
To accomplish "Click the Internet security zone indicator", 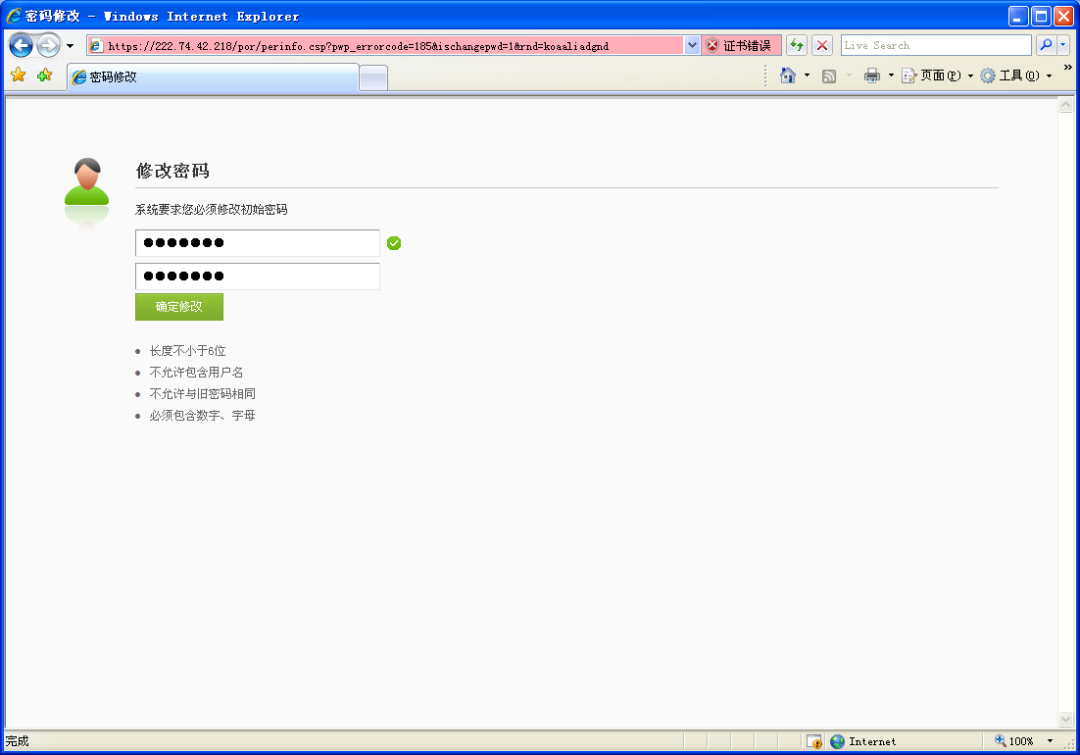I will (864, 741).
